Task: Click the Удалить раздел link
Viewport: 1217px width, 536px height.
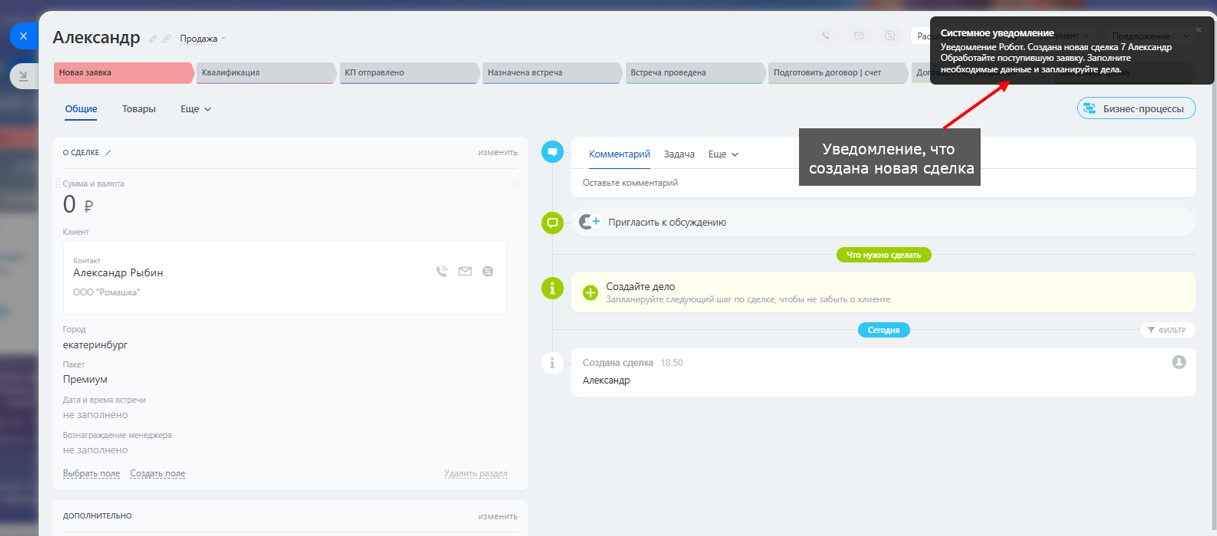Action: [476, 474]
